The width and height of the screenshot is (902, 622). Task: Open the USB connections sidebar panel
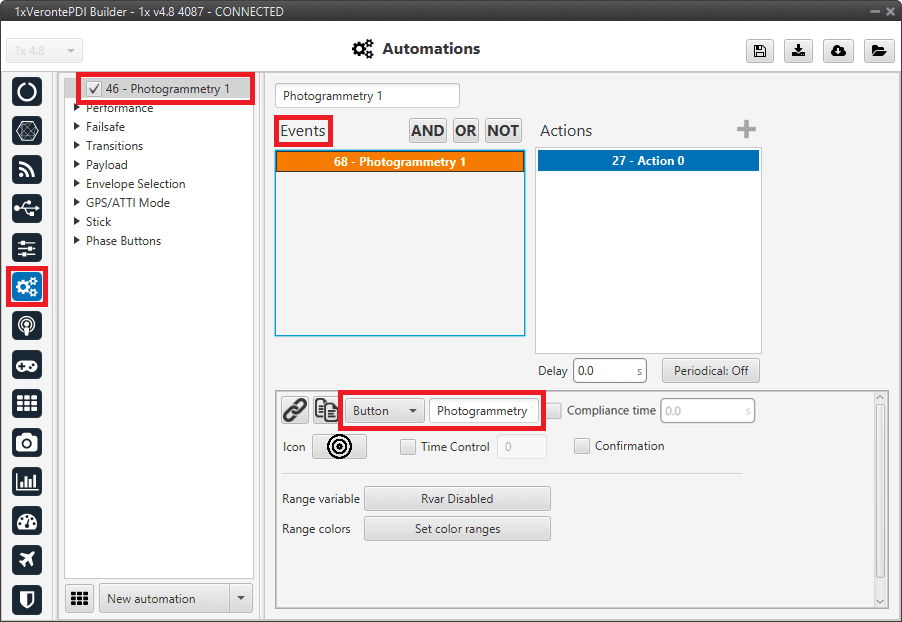[x=27, y=209]
